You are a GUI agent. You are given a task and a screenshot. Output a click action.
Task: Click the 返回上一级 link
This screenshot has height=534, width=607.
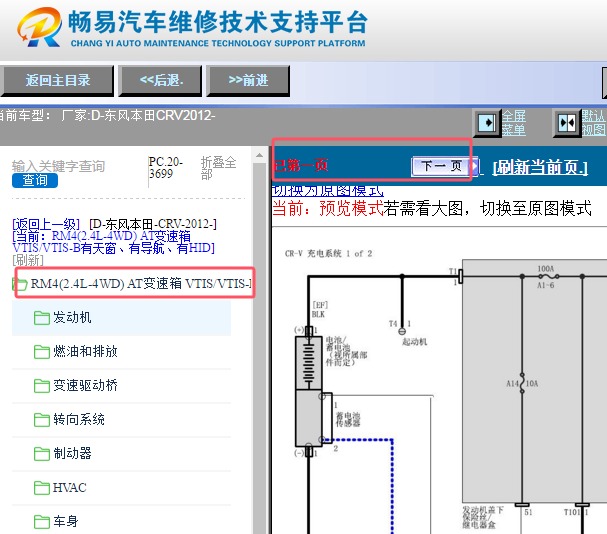click(x=46, y=224)
